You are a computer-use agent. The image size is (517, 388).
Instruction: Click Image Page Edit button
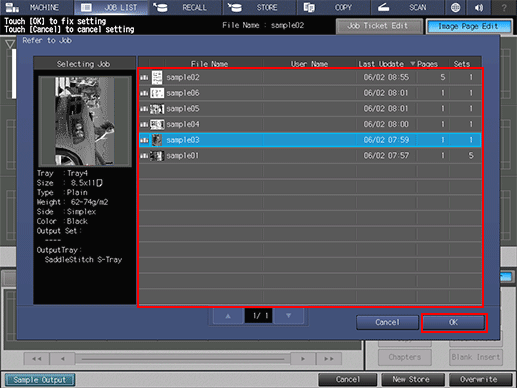pyautogui.click(x=469, y=26)
